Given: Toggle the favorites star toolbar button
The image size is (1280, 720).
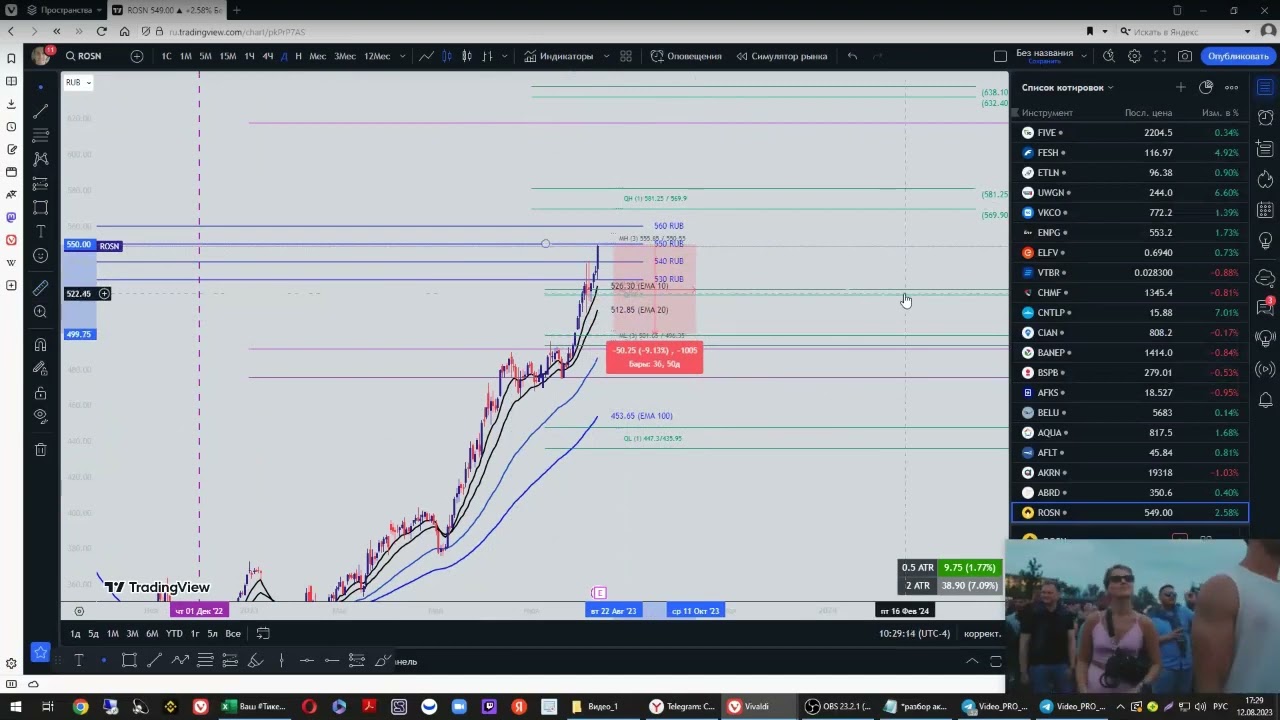Looking at the screenshot, I should tap(40, 652).
